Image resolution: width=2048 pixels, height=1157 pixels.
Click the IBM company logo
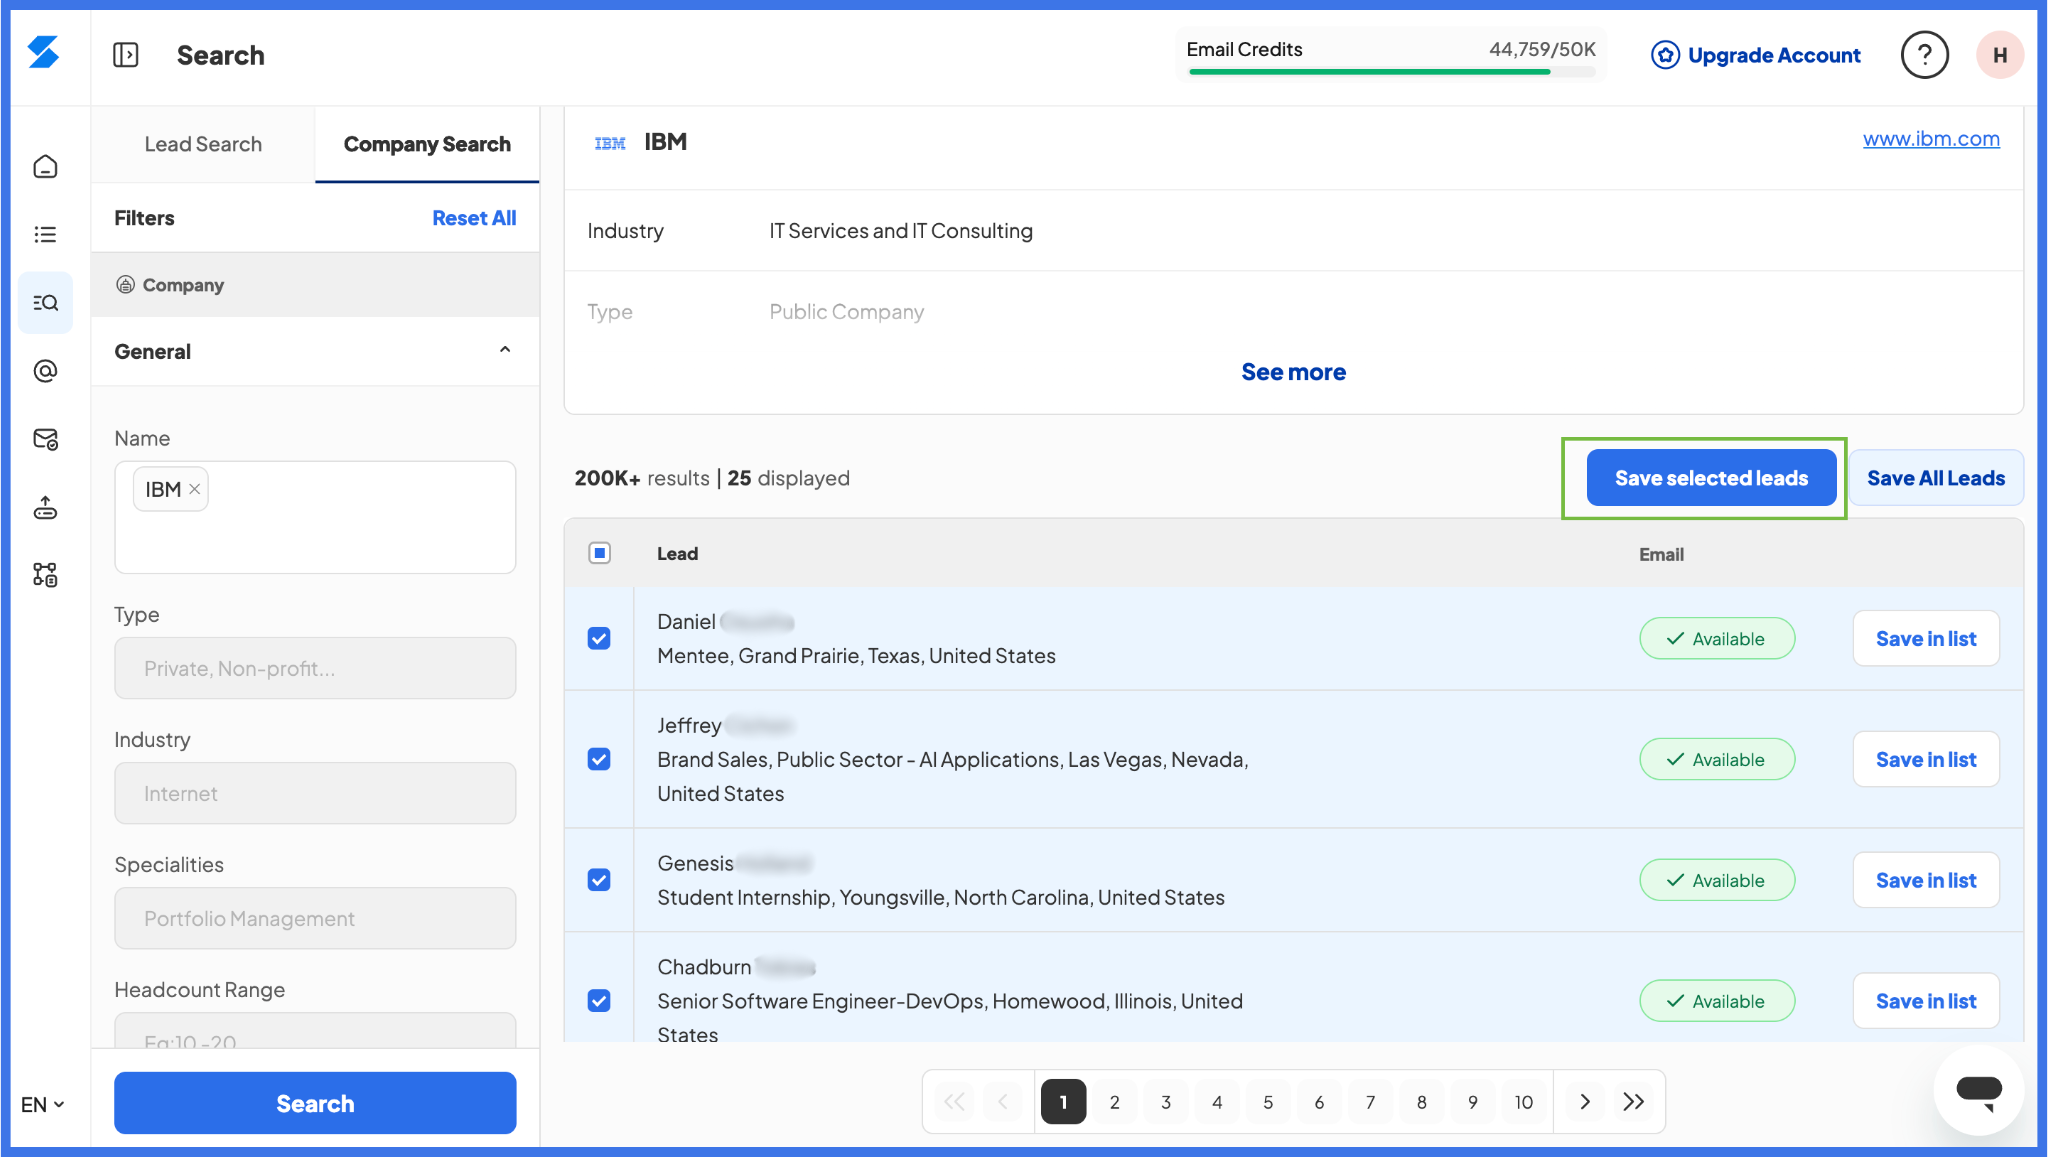(x=610, y=143)
